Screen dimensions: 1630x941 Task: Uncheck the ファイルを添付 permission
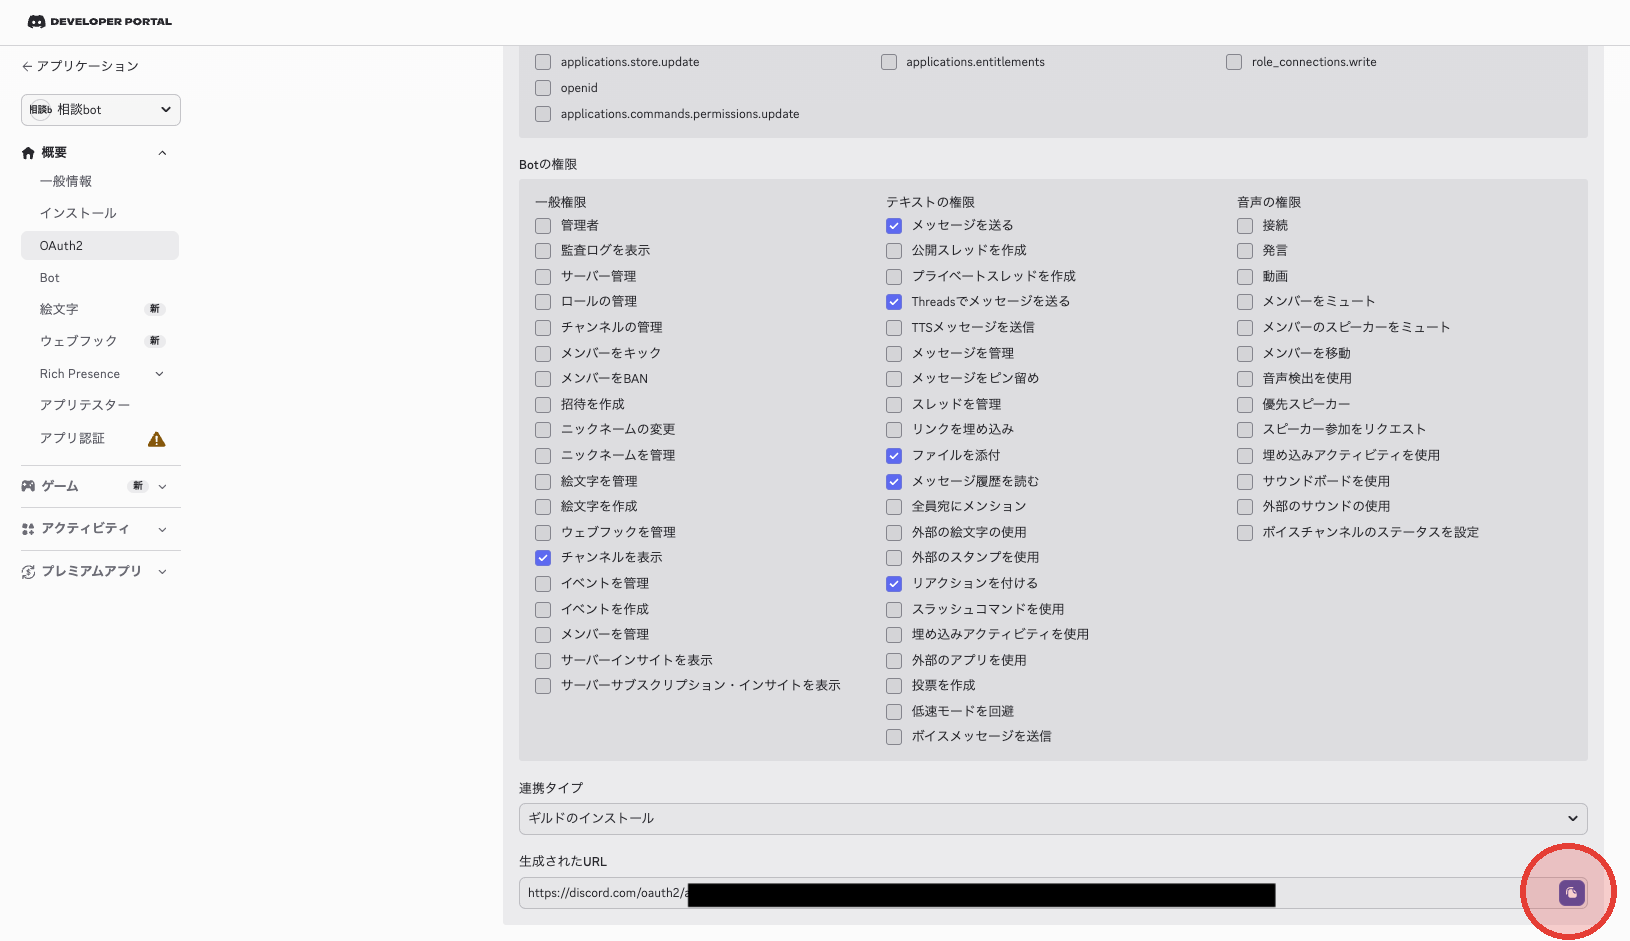click(894, 456)
